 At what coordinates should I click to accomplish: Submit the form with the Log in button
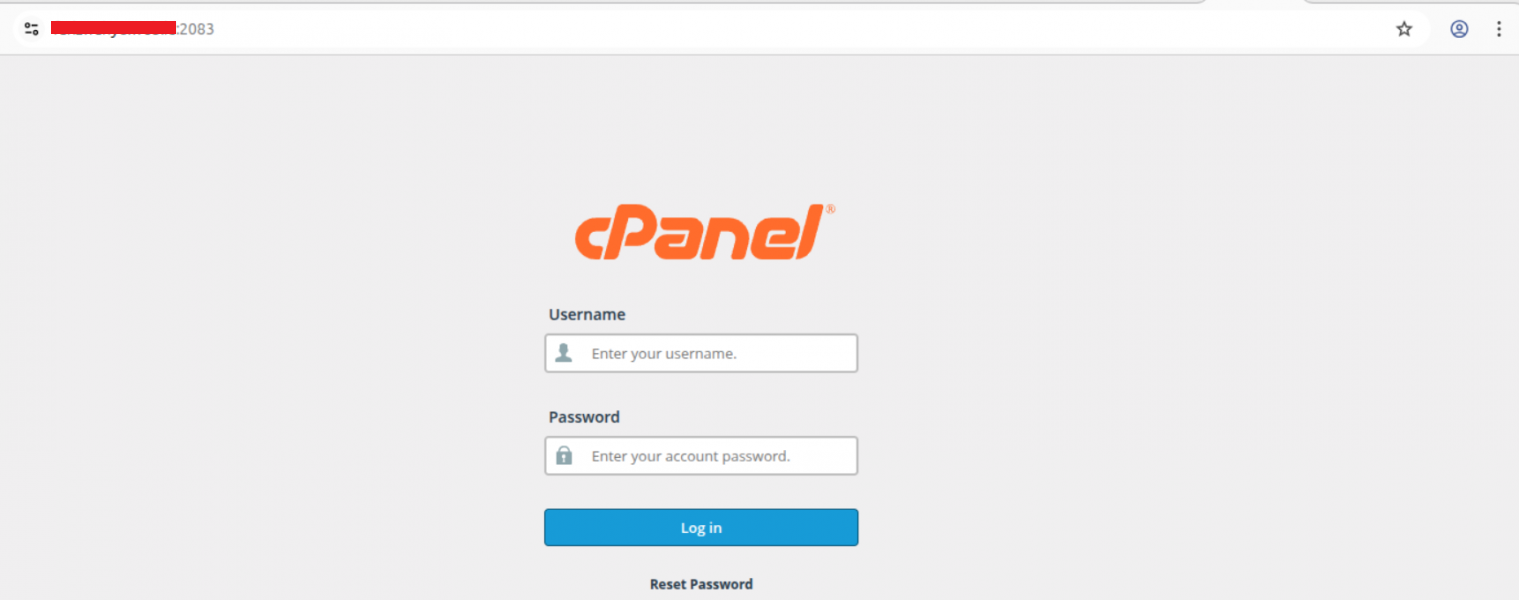701,527
